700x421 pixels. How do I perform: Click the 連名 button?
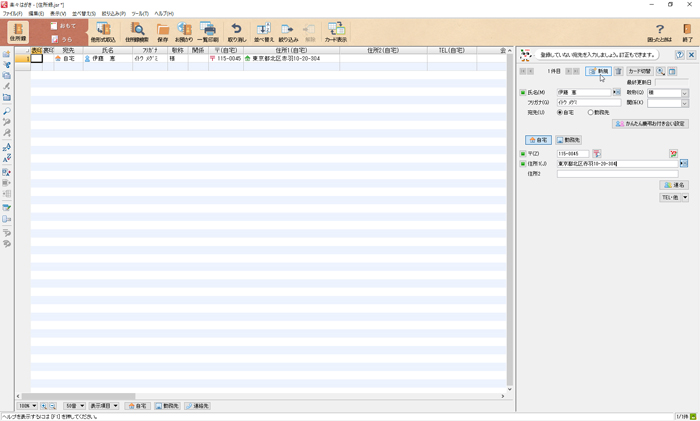[x=674, y=185]
